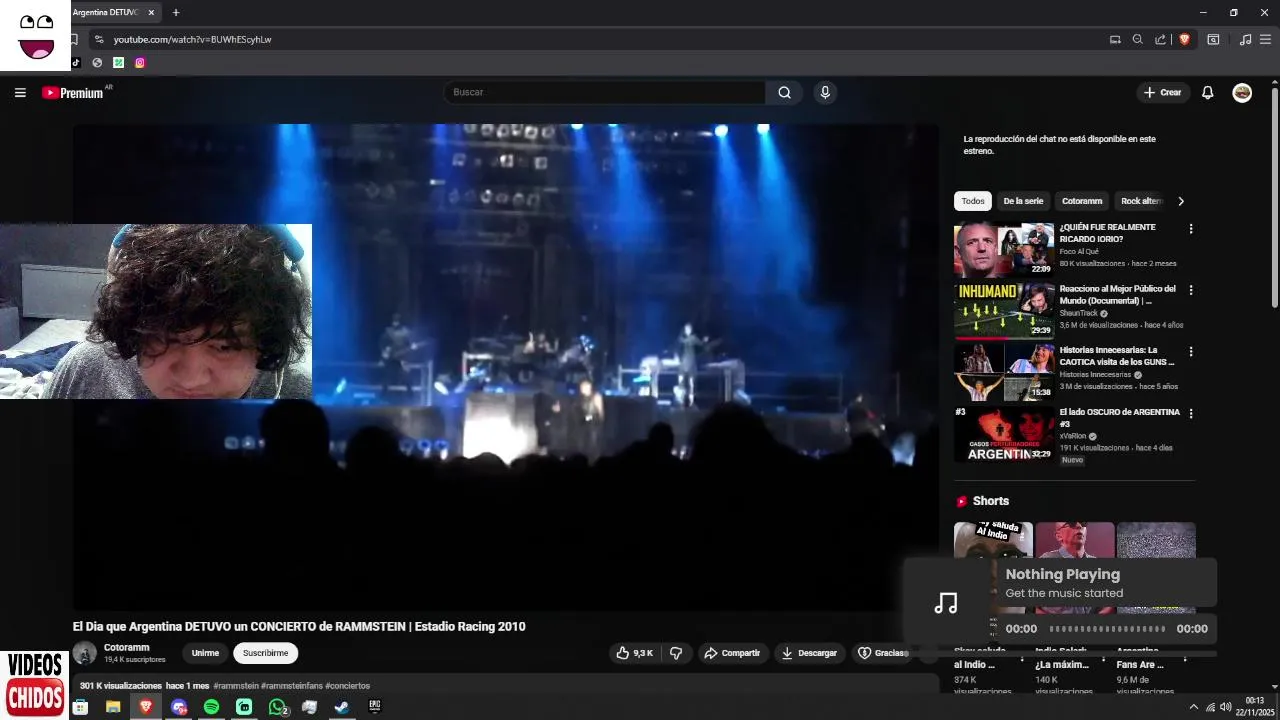The width and height of the screenshot is (1280, 720).
Task: Show more filter chips with the arrow
Action: pos(1181,201)
